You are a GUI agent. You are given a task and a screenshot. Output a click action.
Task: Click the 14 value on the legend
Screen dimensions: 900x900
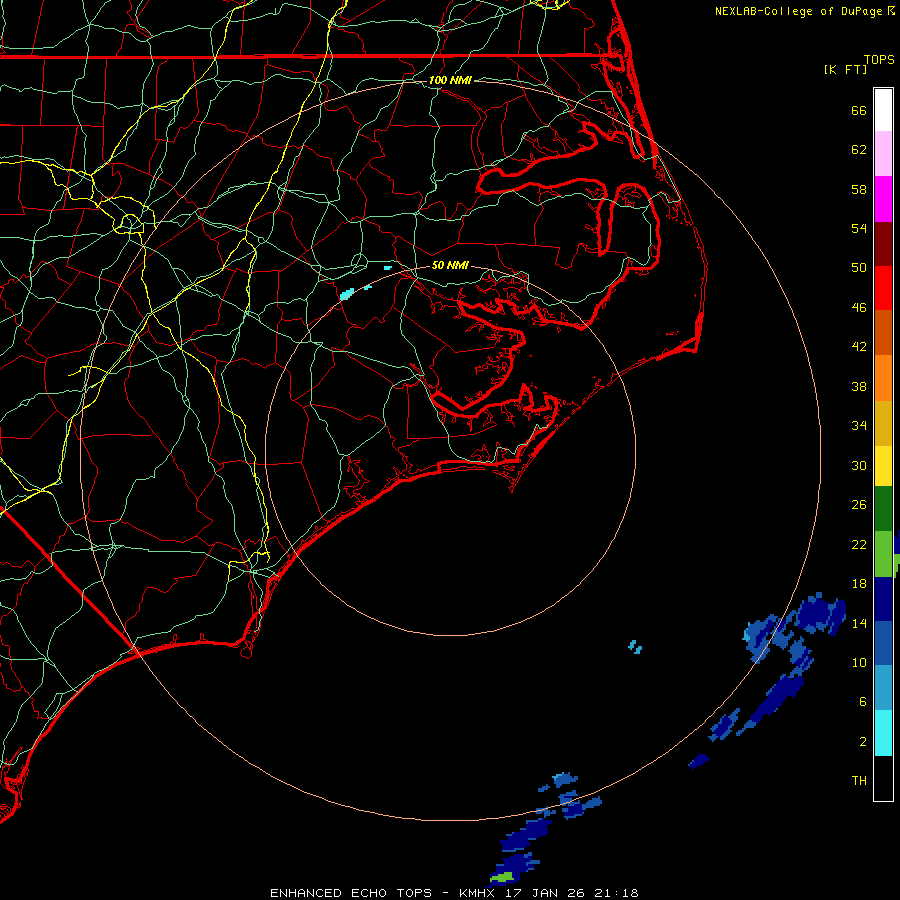(x=859, y=623)
